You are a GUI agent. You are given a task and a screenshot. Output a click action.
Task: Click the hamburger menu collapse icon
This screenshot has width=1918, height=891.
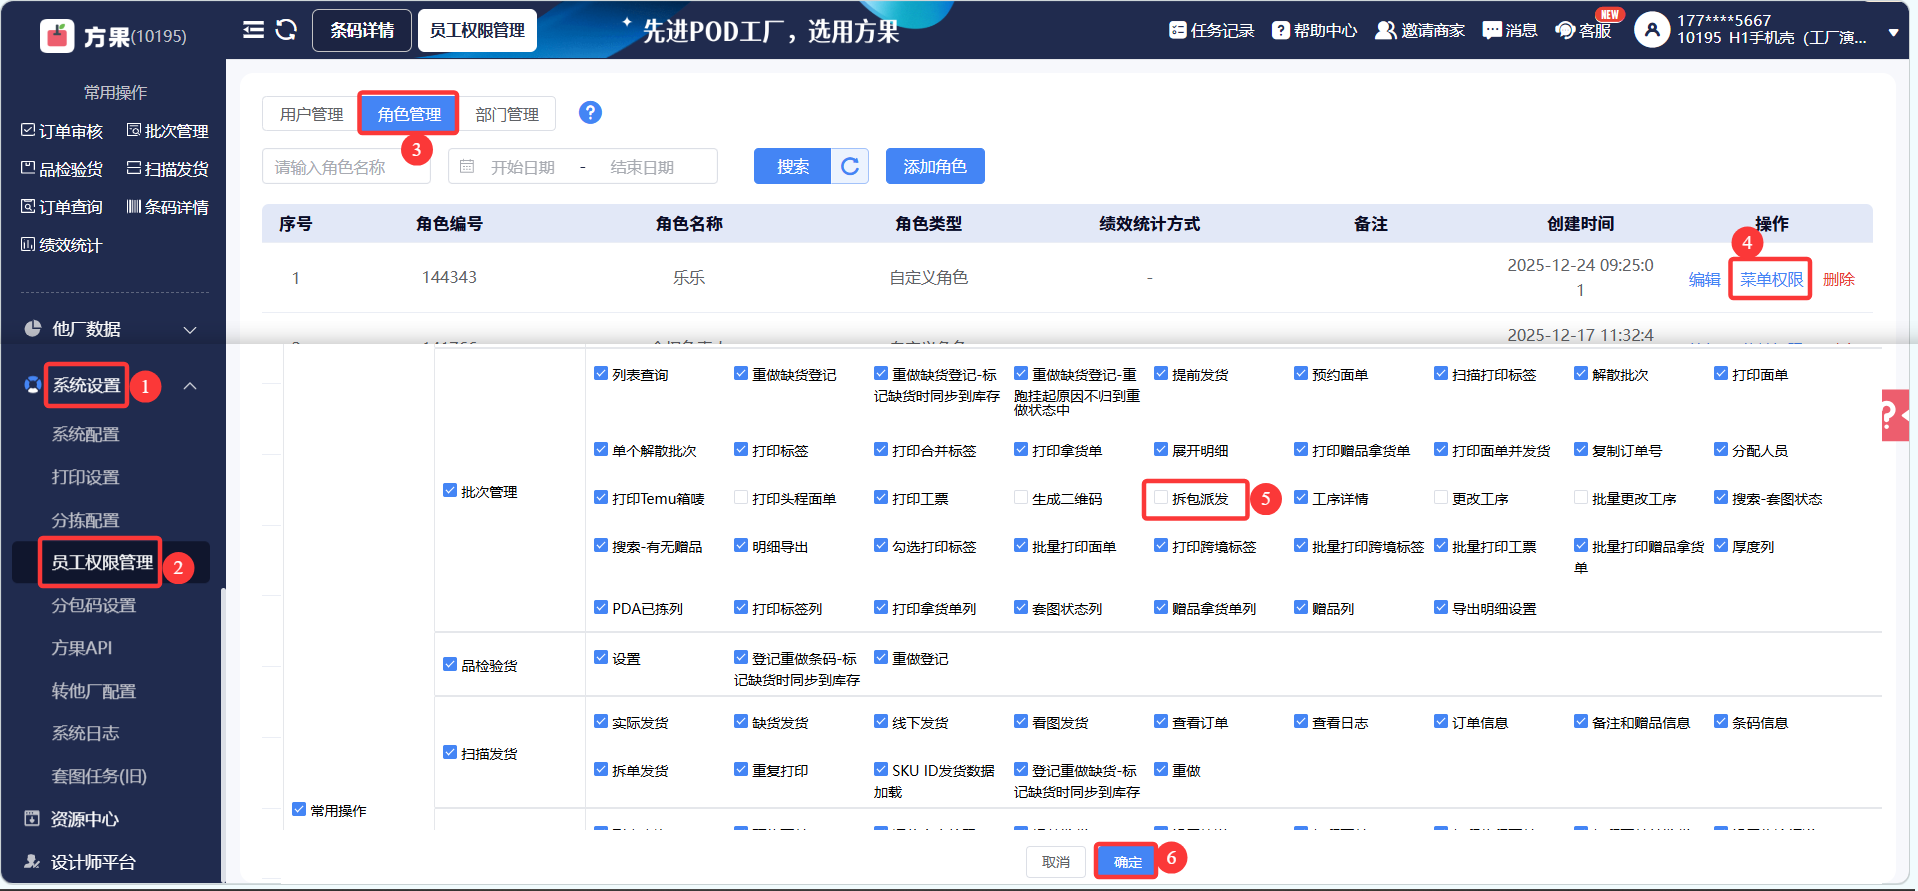tap(253, 30)
